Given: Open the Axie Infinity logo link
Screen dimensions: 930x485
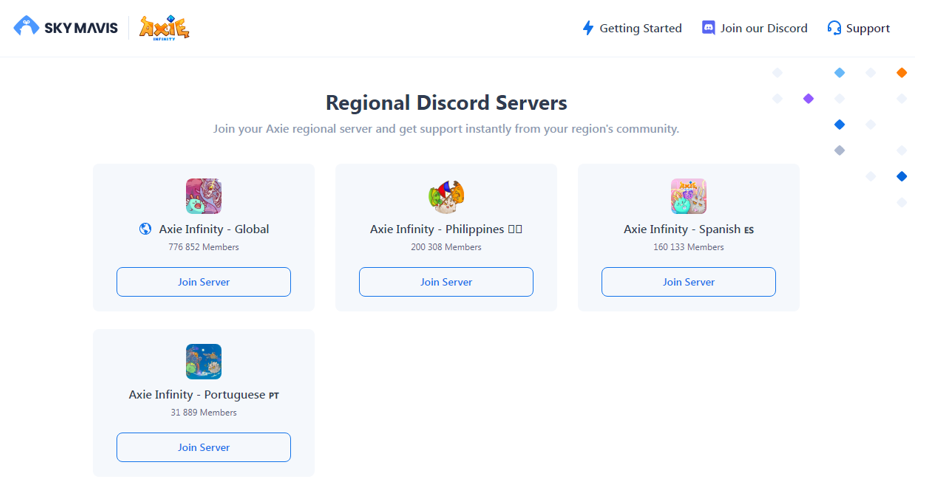Looking at the screenshot, I should pyautogui.click(x=164, y=27).
